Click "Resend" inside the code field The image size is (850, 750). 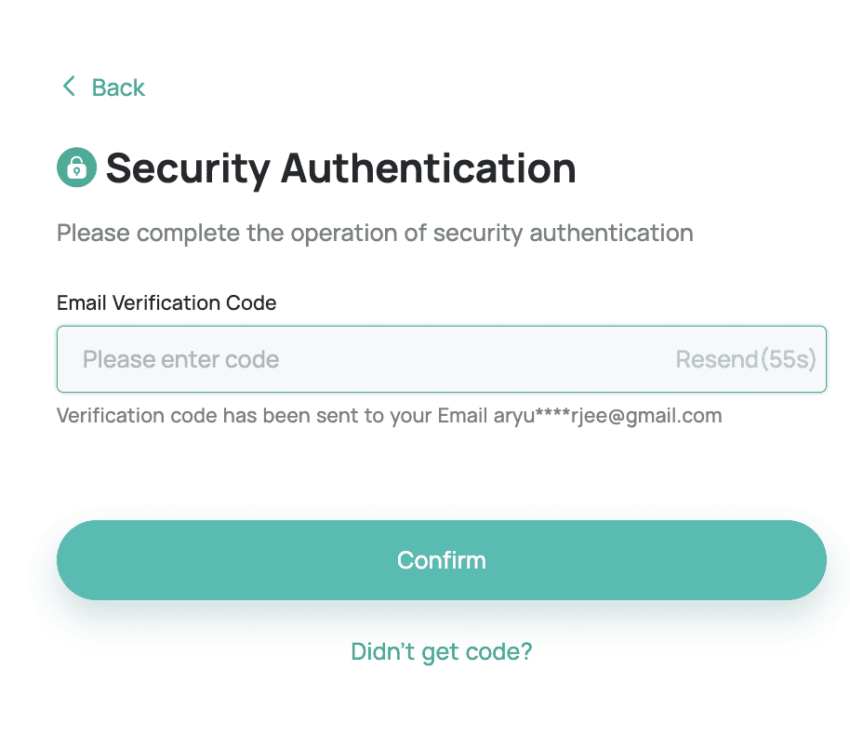(x=716, y=359)
